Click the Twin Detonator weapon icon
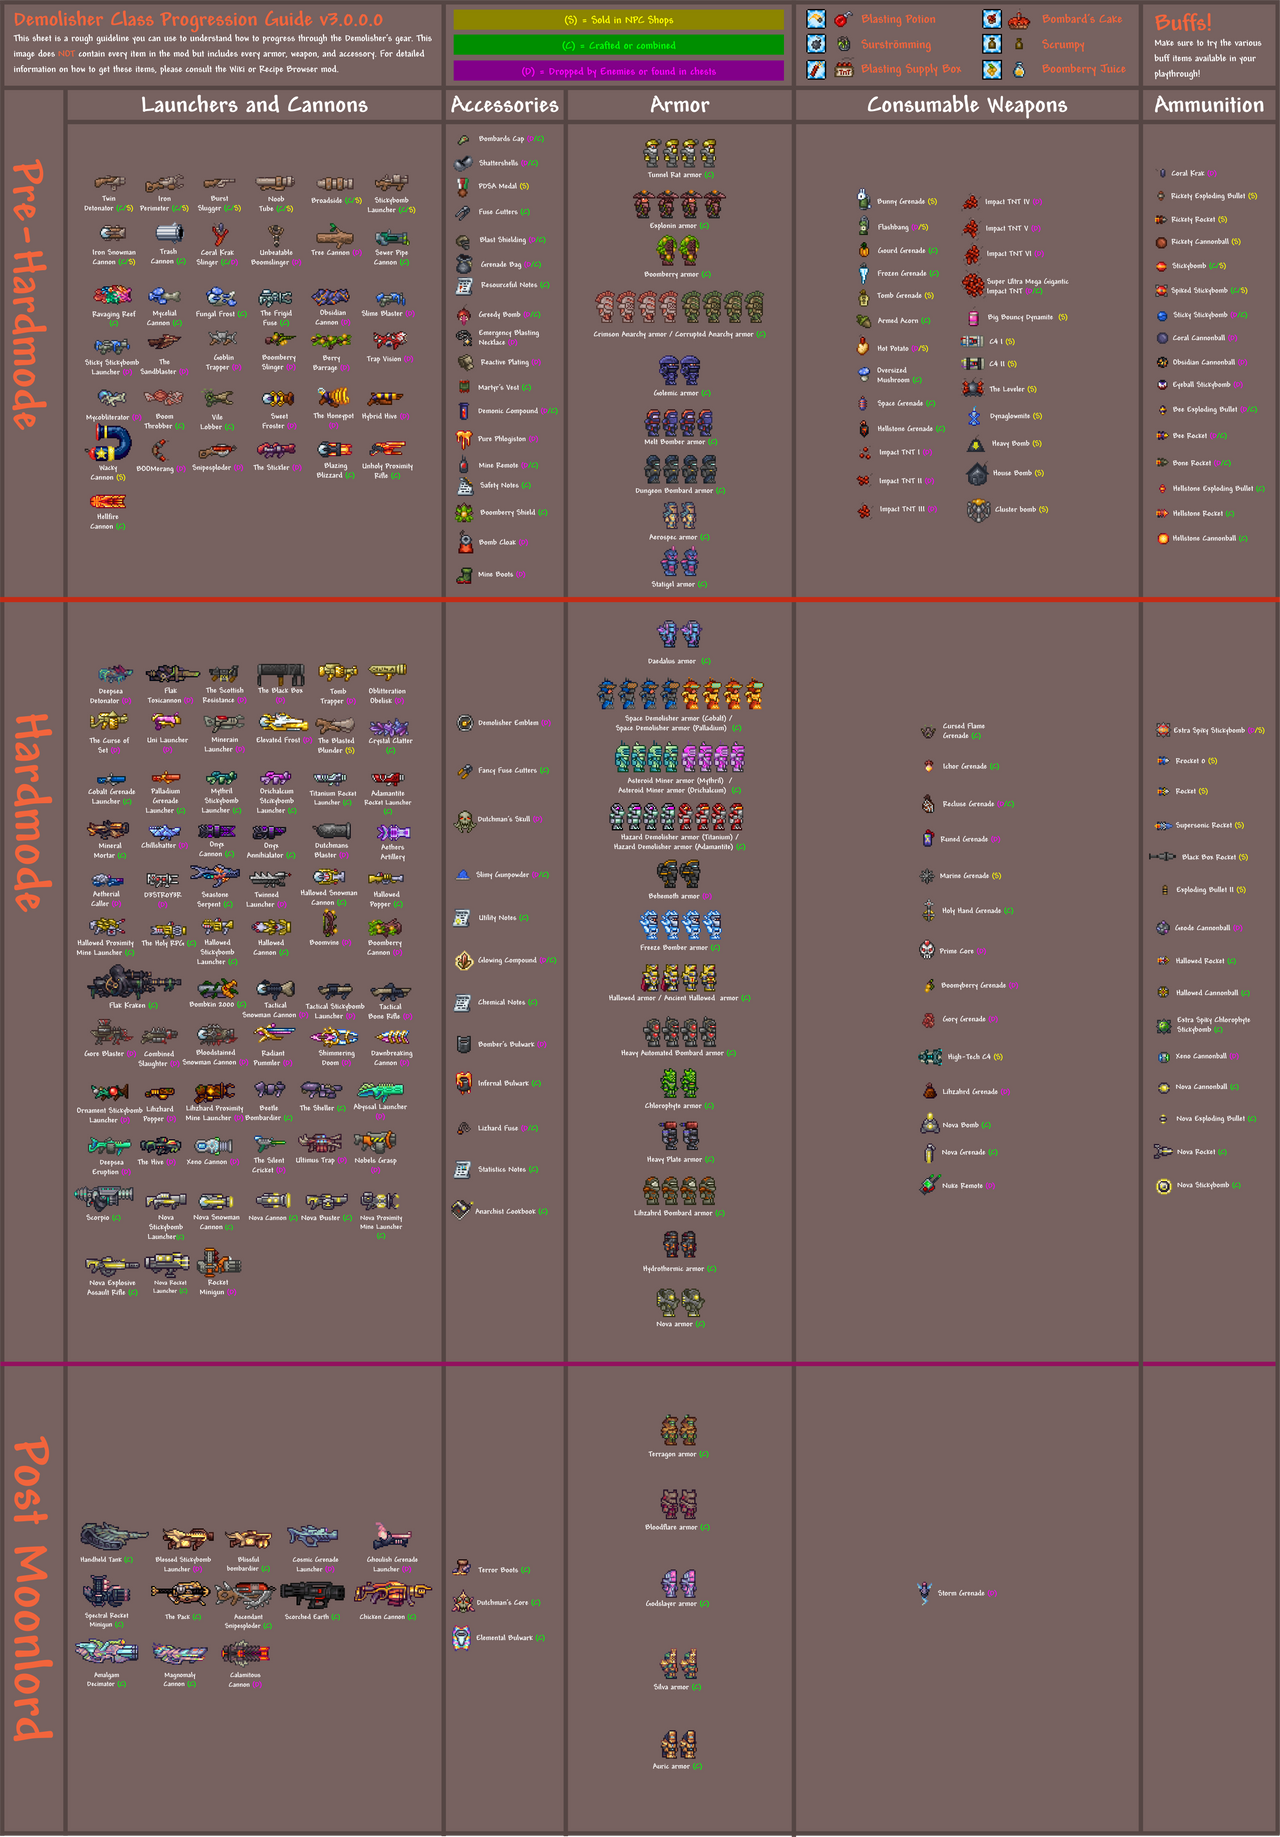This screenshot has width=1280, height=1837. 109,183
